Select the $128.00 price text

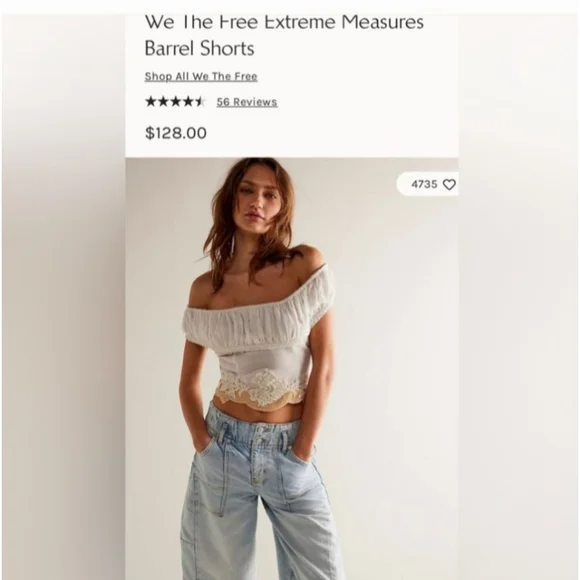click(x=176, y=133)
